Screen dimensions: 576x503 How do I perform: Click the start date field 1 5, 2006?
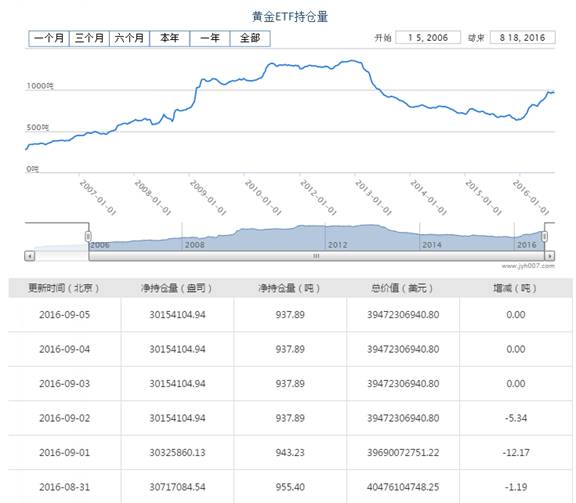(428, 37)
